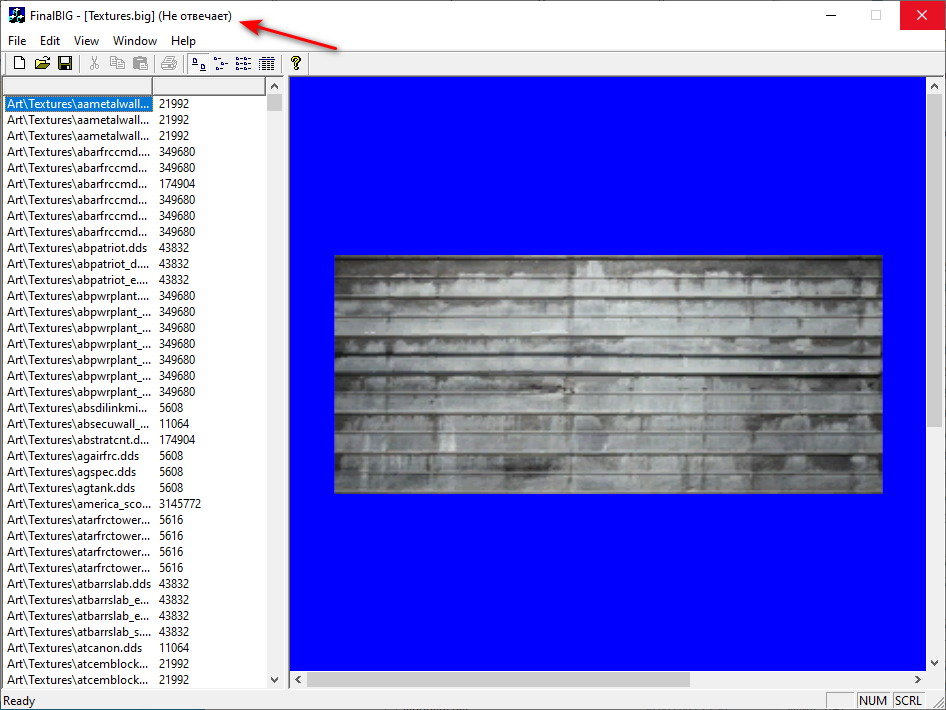The image size is (946, 710).
Task: Click size value 3145772
Action: (180, 504)
